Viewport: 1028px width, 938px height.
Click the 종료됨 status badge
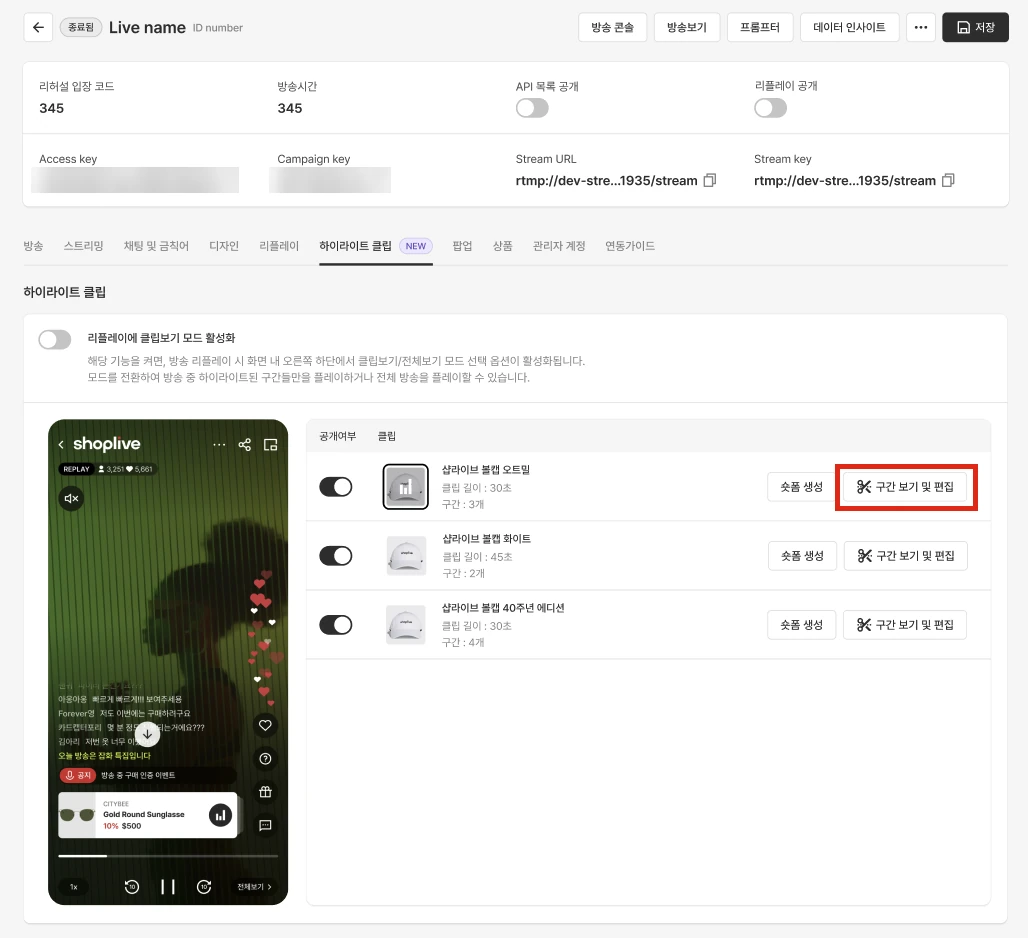pos(81,28)
